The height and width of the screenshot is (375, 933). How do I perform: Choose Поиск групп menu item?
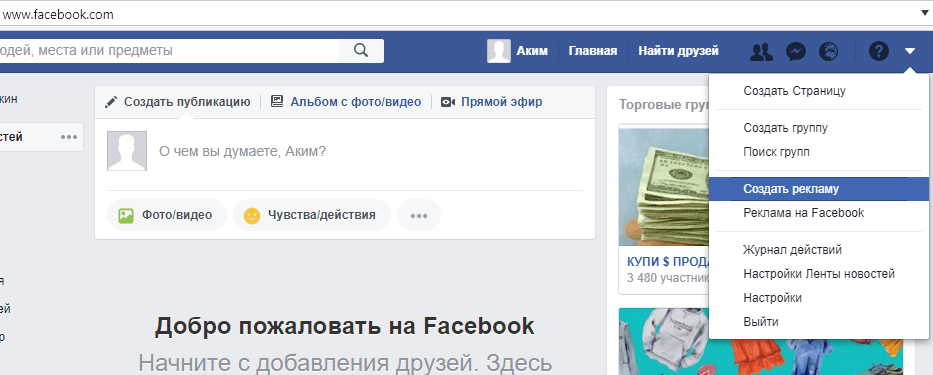(819, 152)
